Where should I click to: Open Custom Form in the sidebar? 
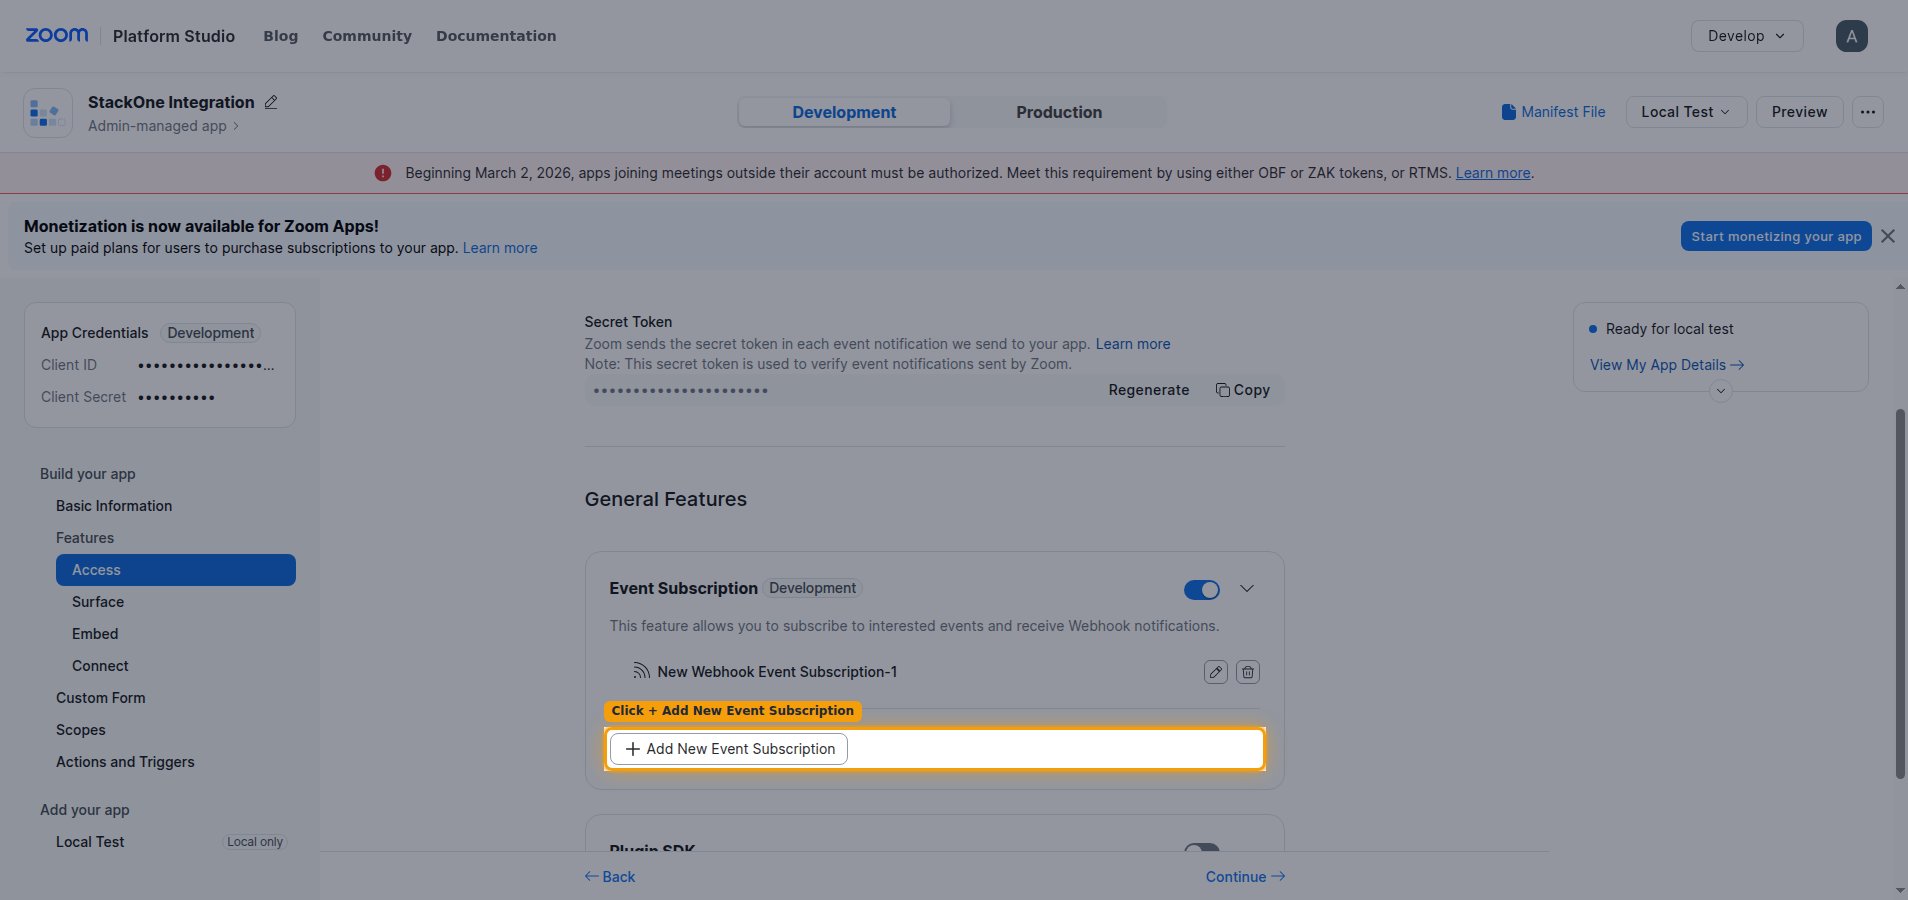pyautogui.click(x=101, y=698)
